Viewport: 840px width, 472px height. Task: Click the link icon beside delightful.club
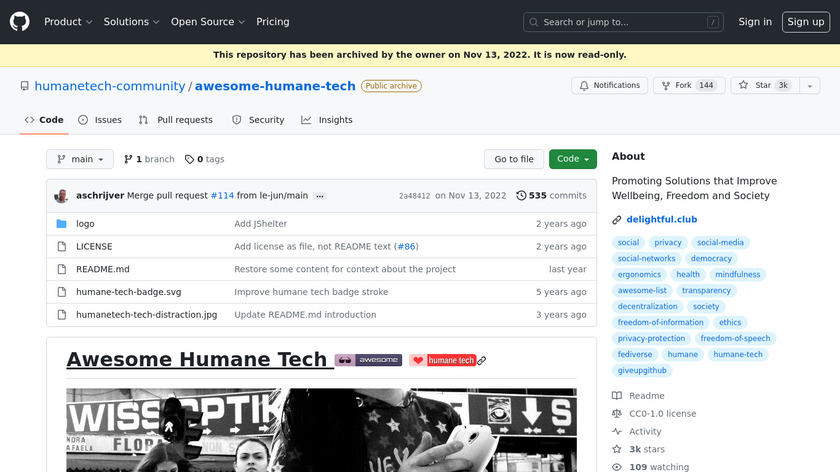pyautogui.click(x=617, y=220)
